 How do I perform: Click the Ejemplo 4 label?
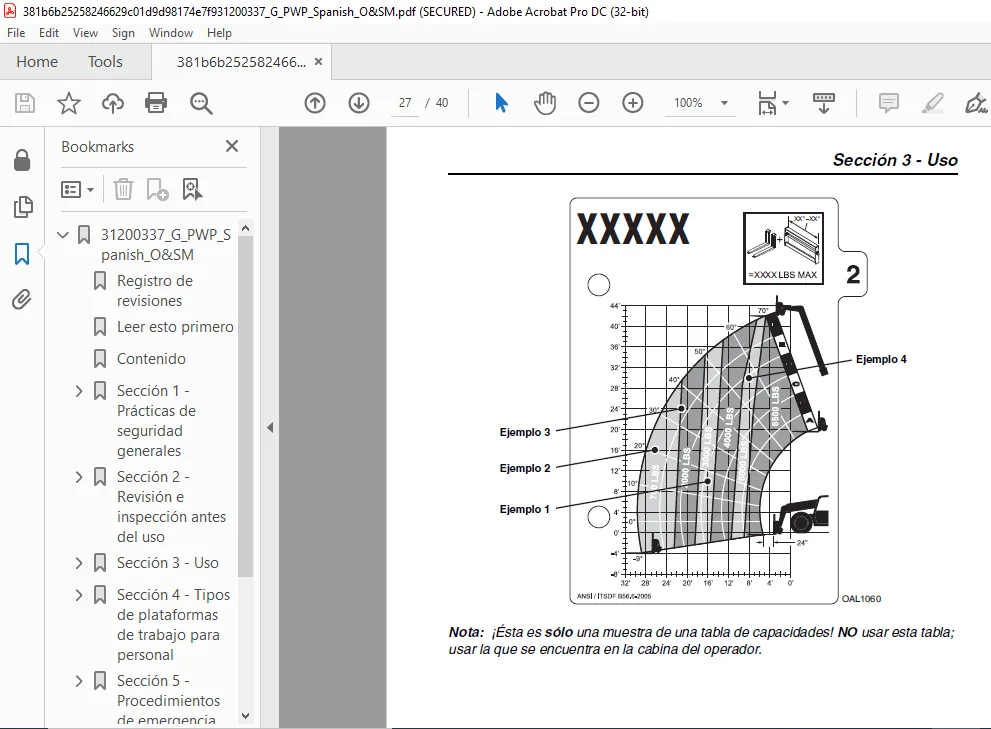tap(881, 359)
